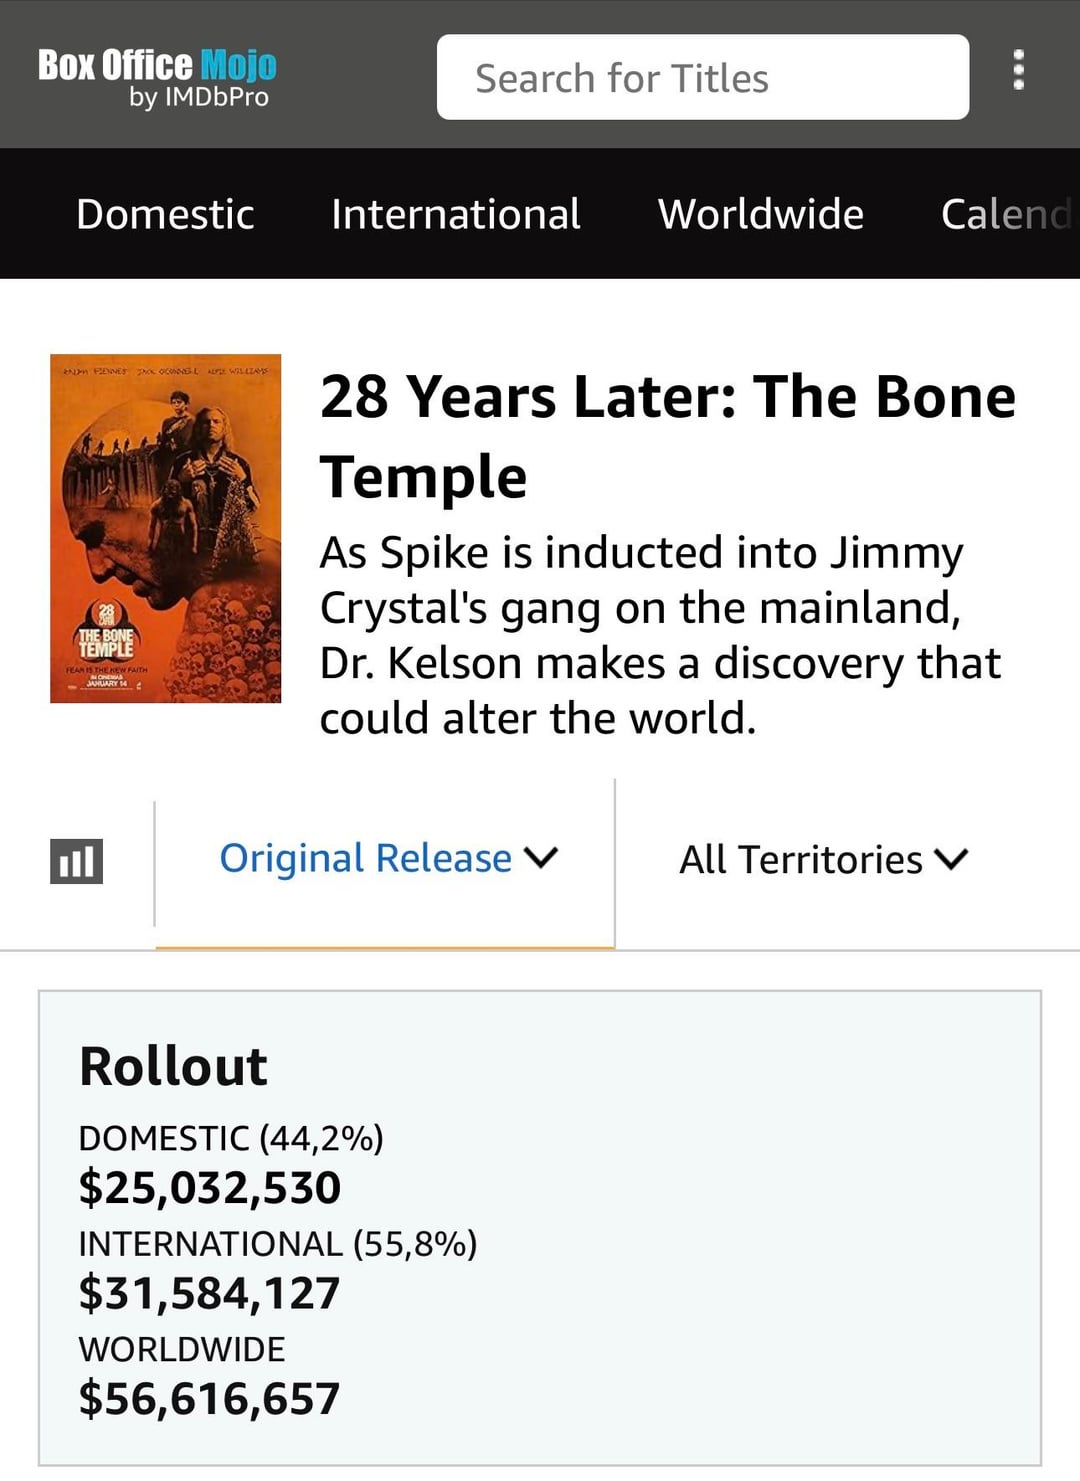This screenshot has height=1481, width=1080.
Task: Open the Domestic navigation tab
Action: tap(165, 214)
